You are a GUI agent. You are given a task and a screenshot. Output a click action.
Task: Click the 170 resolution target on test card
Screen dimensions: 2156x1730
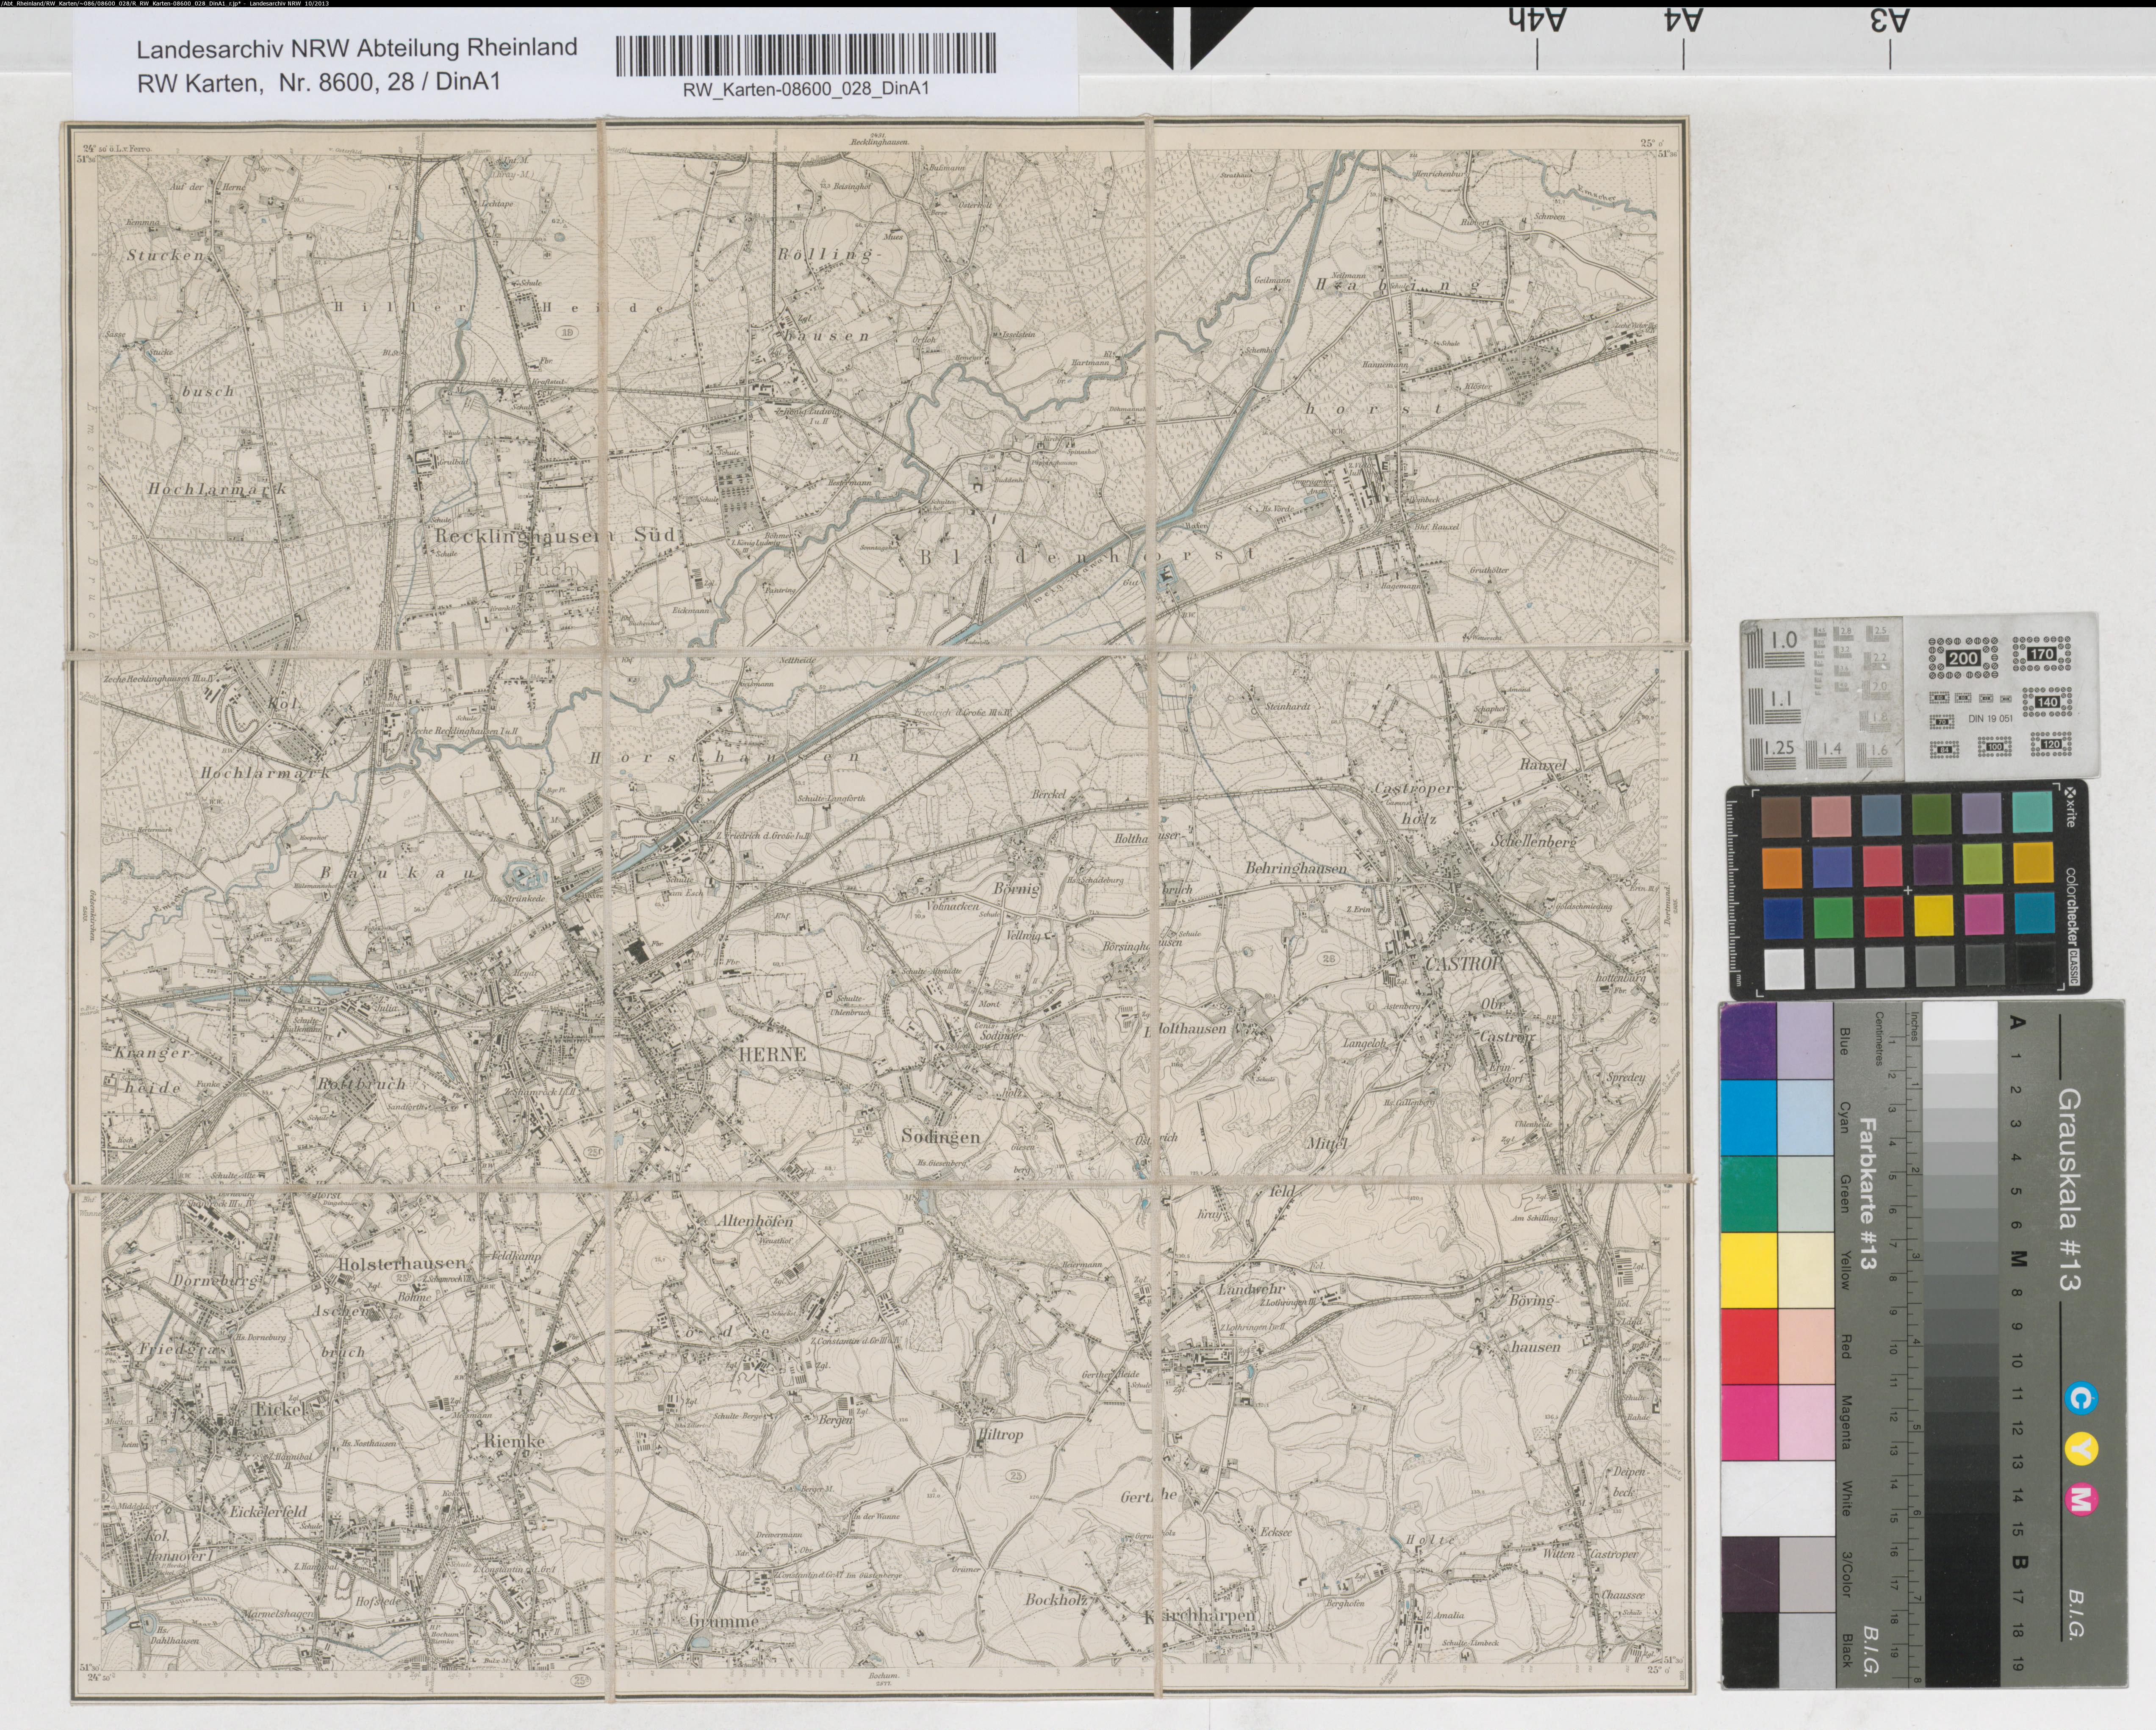point(2041,654)
